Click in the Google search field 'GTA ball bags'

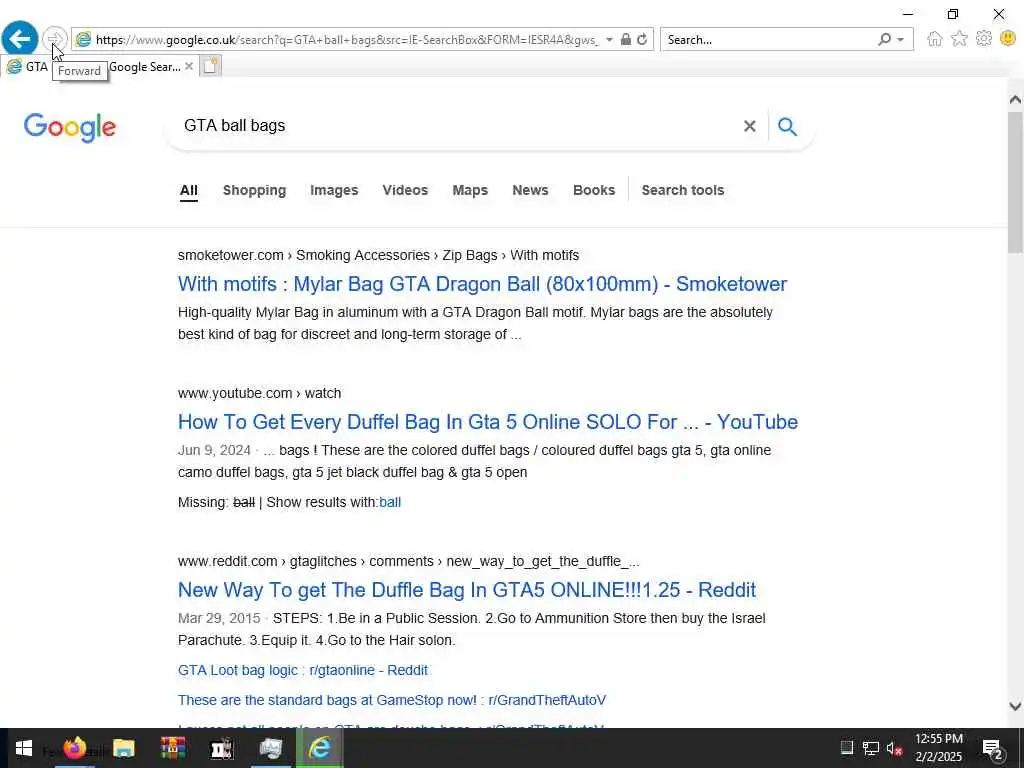457,125
